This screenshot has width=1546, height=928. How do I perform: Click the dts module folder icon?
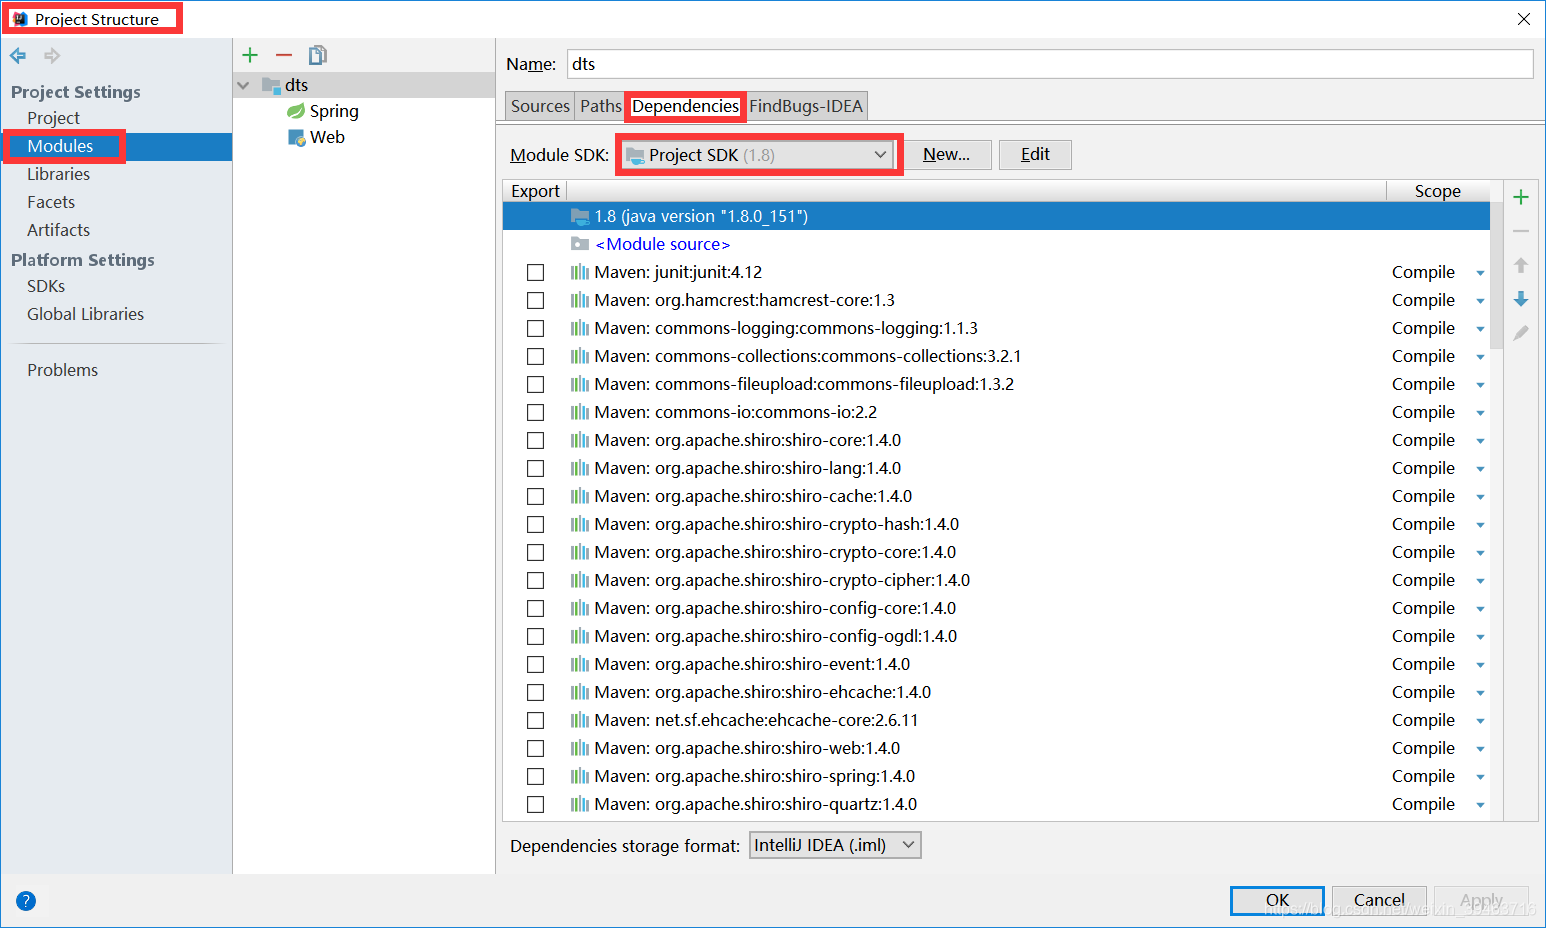click(x=271, y=85)
